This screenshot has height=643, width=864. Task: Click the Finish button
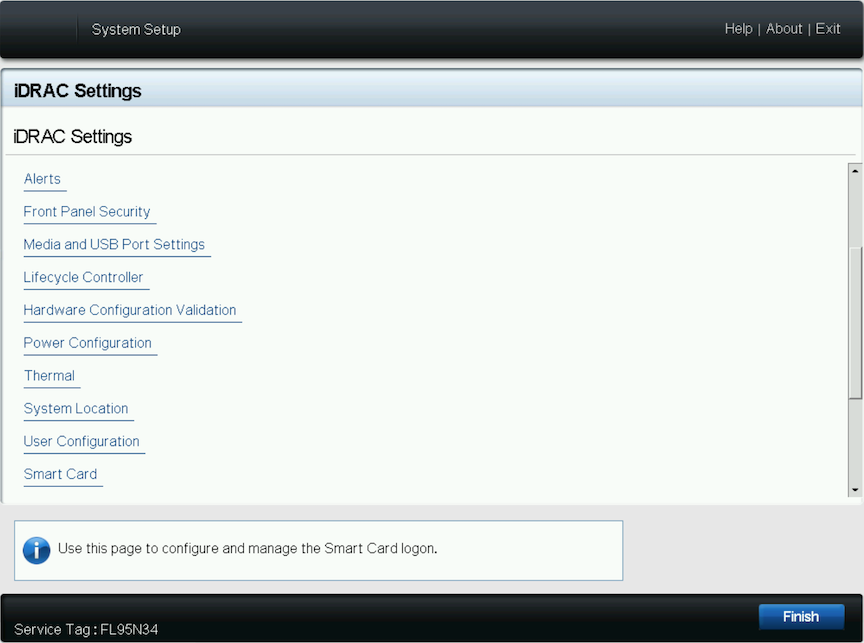[801, 616]
